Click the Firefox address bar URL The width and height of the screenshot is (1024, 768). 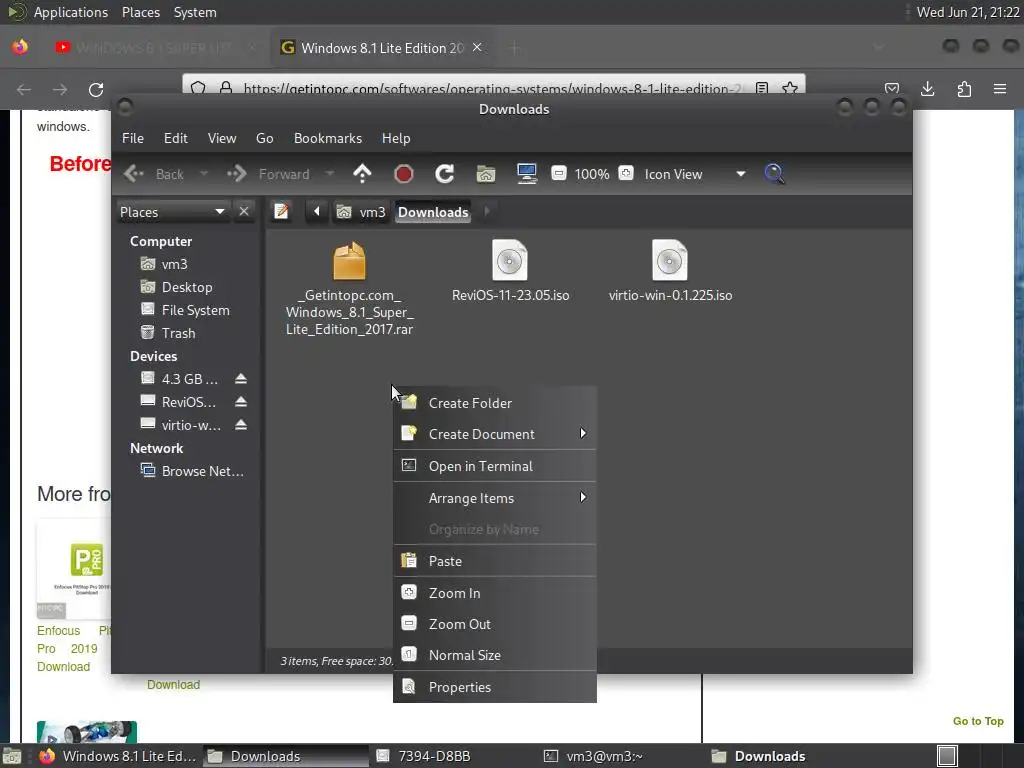pyautogui.click(x=492, y=88)
